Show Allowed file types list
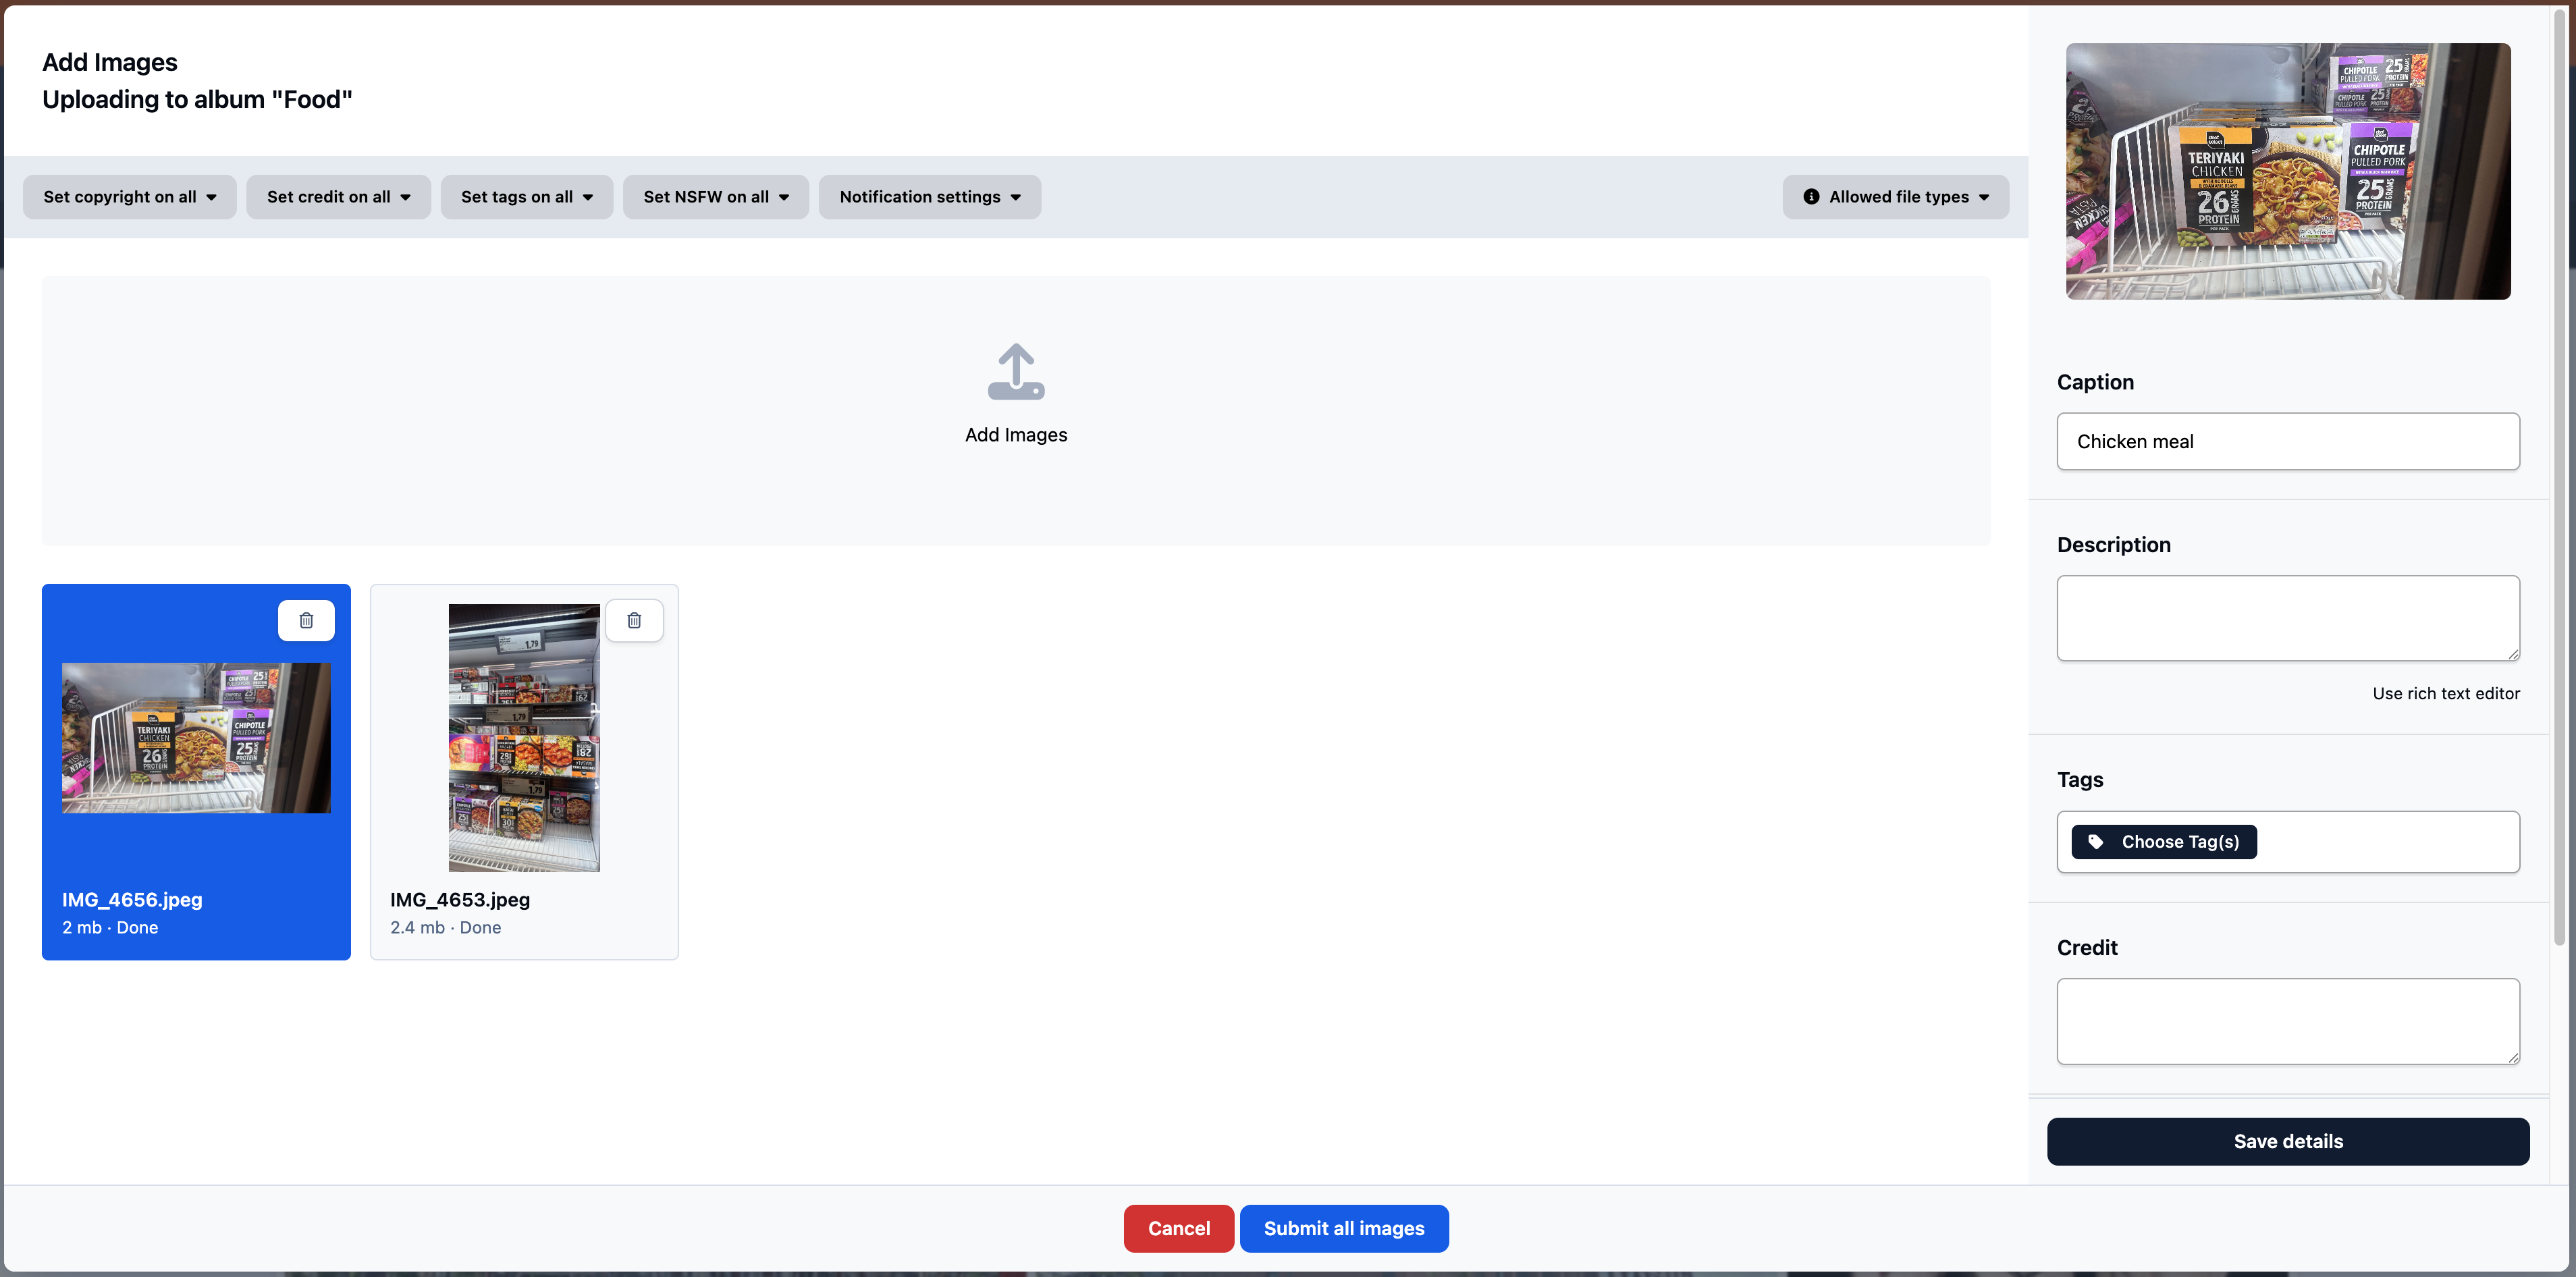Screen dimensions: 2576x1277 pos(1895,197)
